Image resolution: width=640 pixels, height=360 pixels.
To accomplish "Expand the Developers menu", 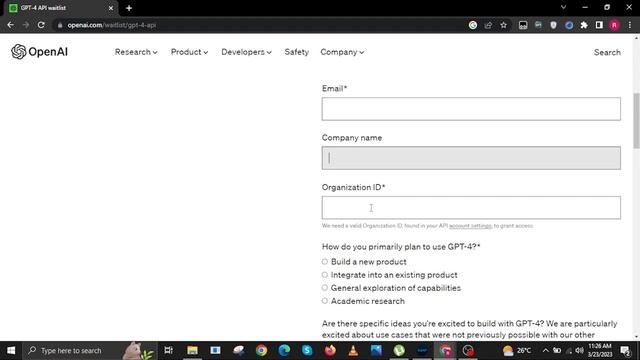I will [x=246, y=52].
